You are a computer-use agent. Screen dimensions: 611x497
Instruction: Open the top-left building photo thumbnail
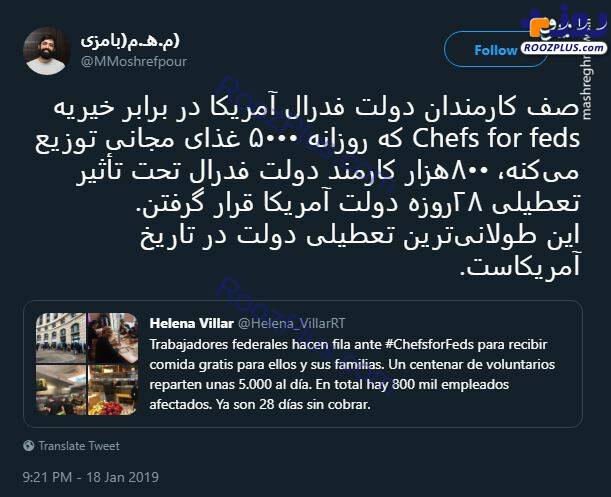point(61,338)
